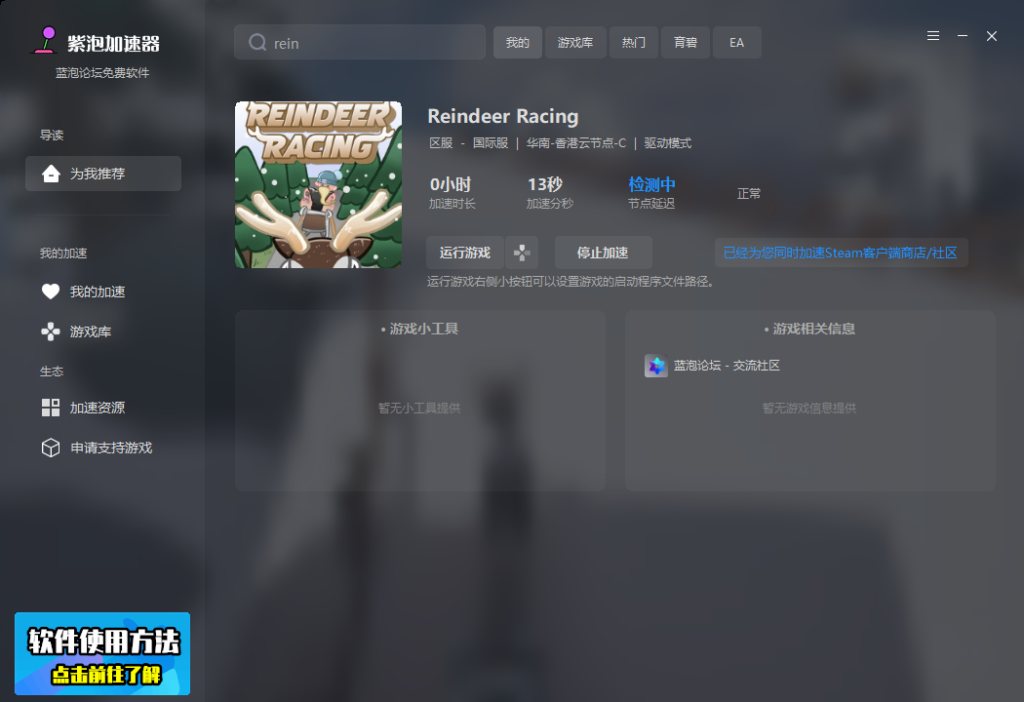Screen dimensions: 1024x702
Task: Switch to the 游戏库 top tab
Action: pyautogui.click(x=575, y=42)
